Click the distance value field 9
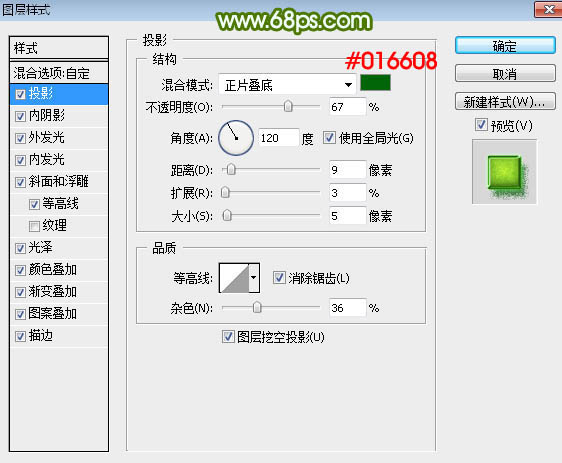Screen dimensions: 562x463 (347, 170)
